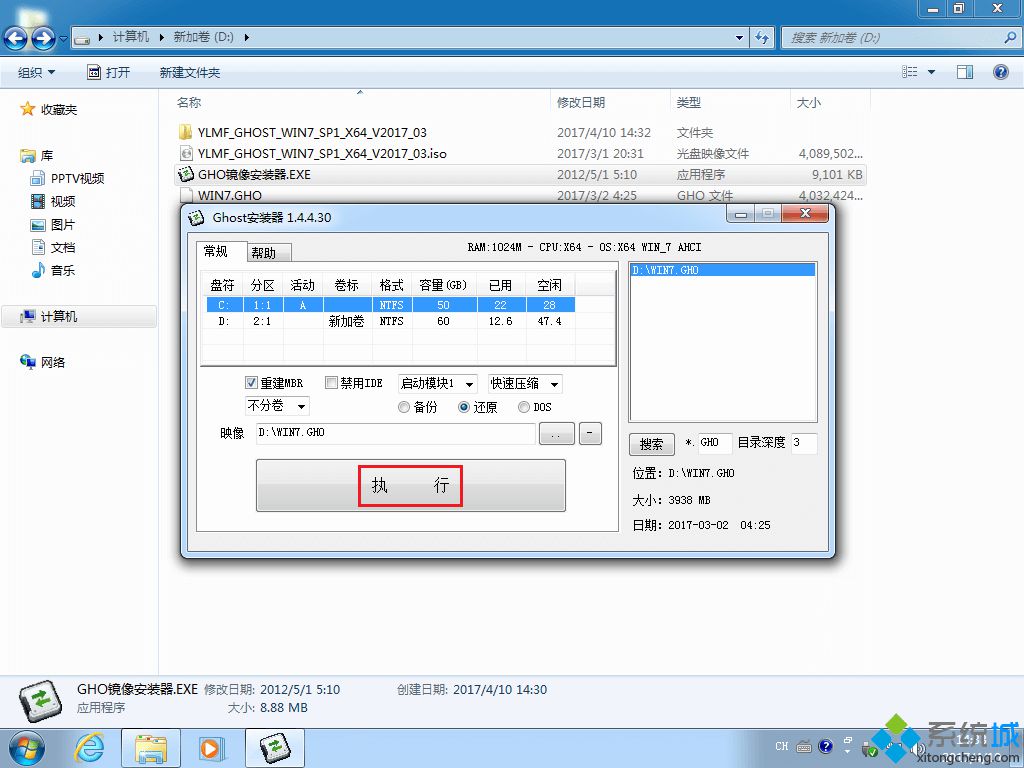Open the 启动模块1 dropdown
1024x768 pixels.
click(x=435, y=383)
